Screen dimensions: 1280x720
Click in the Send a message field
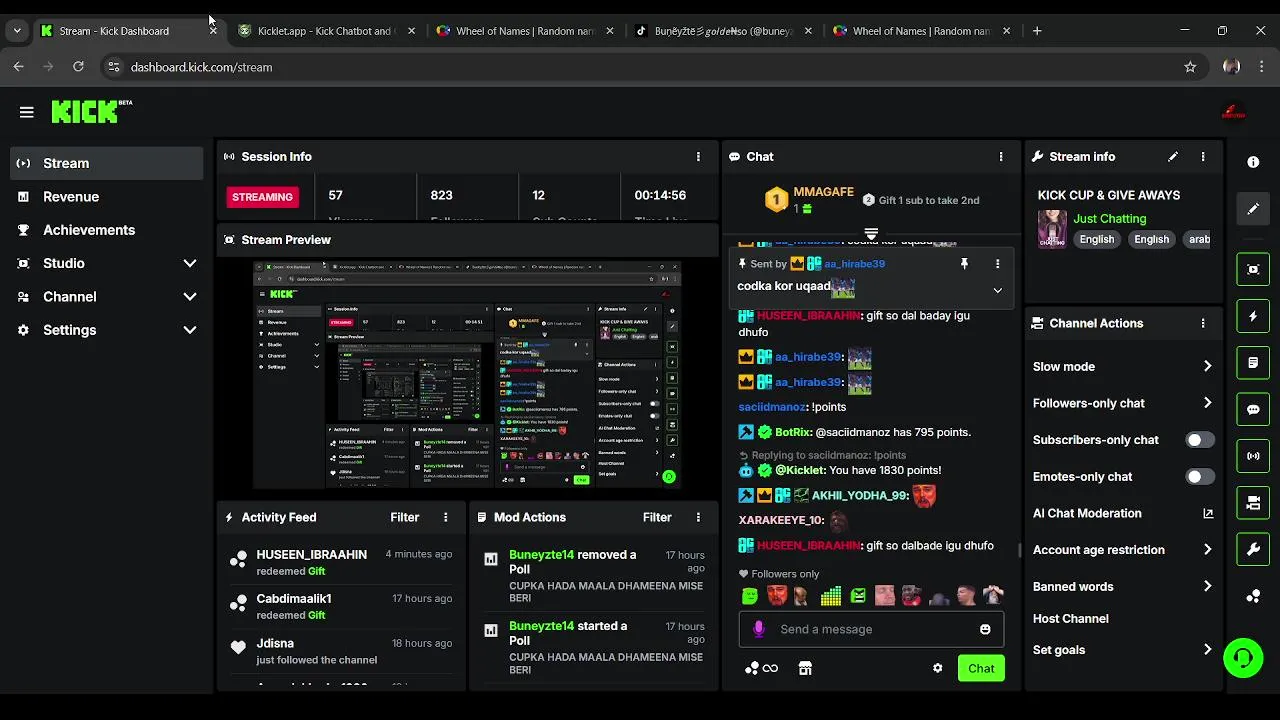[872, 629]
